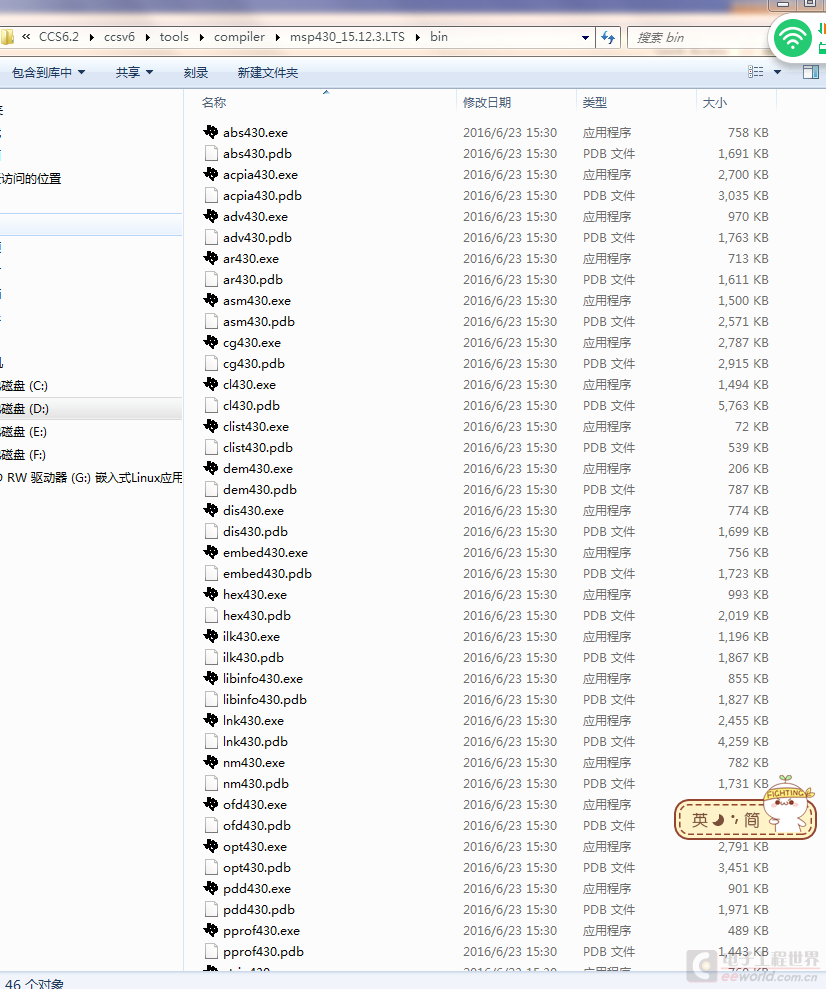Open the 共享 toolbar menu
This screenshot has width=826, height=989.
pyautogui.click(x=134, y=73)
